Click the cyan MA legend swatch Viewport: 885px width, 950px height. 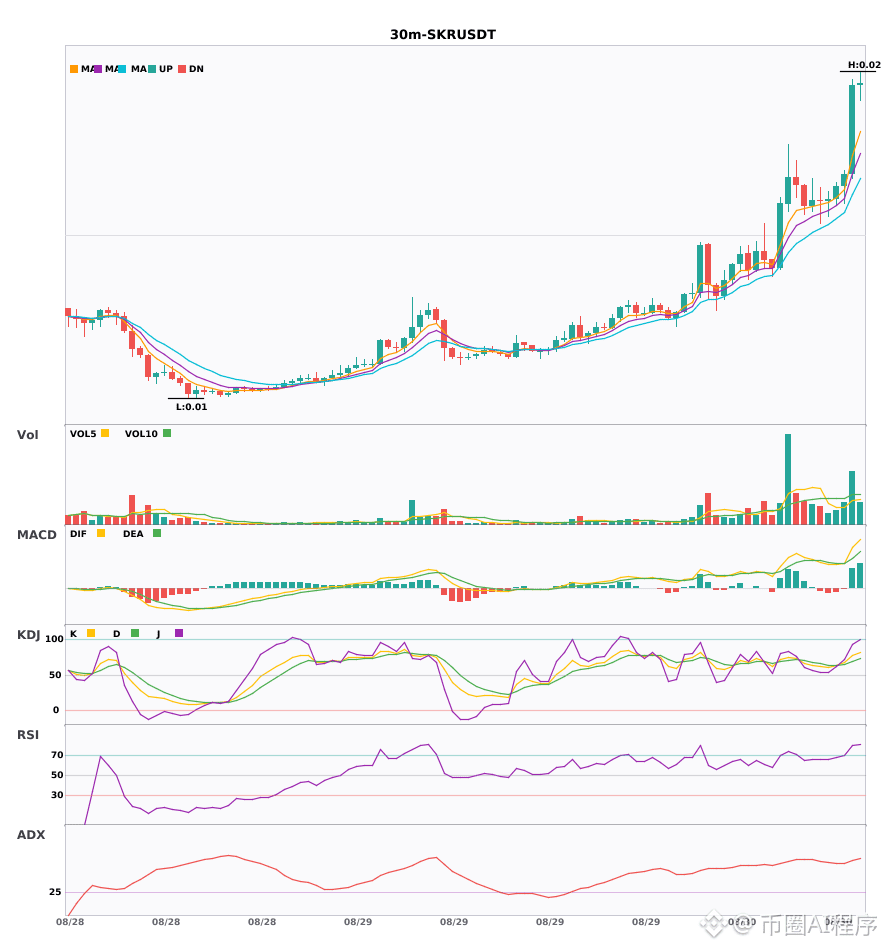(x=122, y=69)
